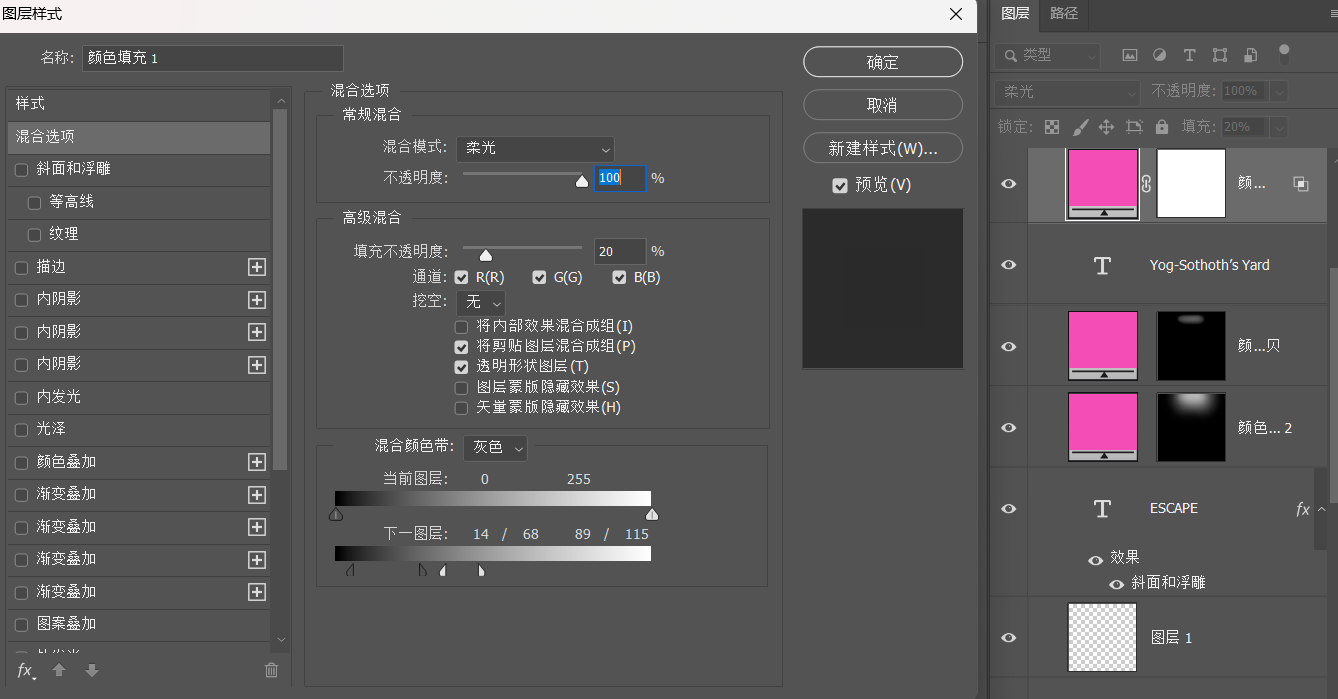Click the 确定 button
1338x699 pixels.
(883, 62)
